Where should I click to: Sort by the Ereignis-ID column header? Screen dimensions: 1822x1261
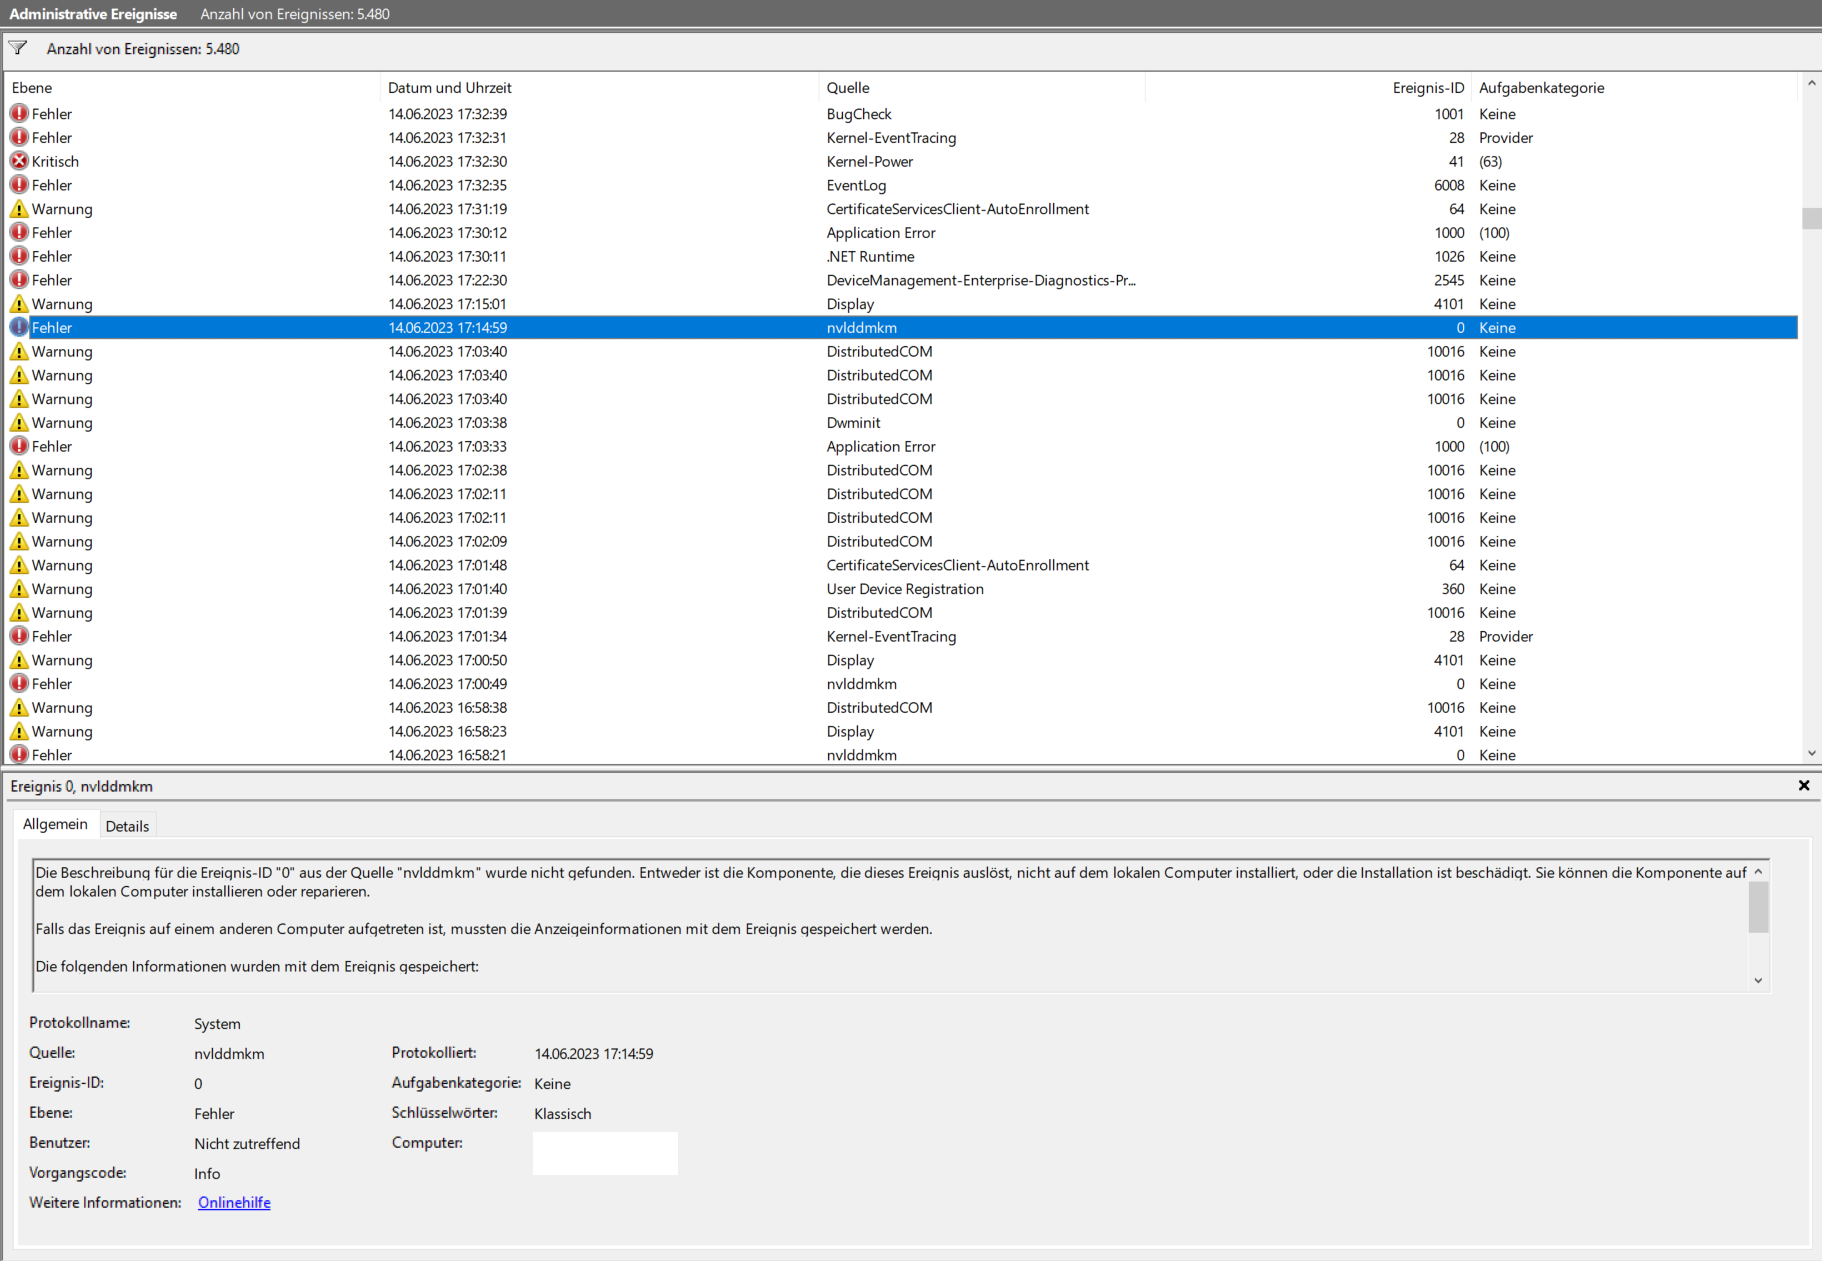click(x=1308, y=88)
